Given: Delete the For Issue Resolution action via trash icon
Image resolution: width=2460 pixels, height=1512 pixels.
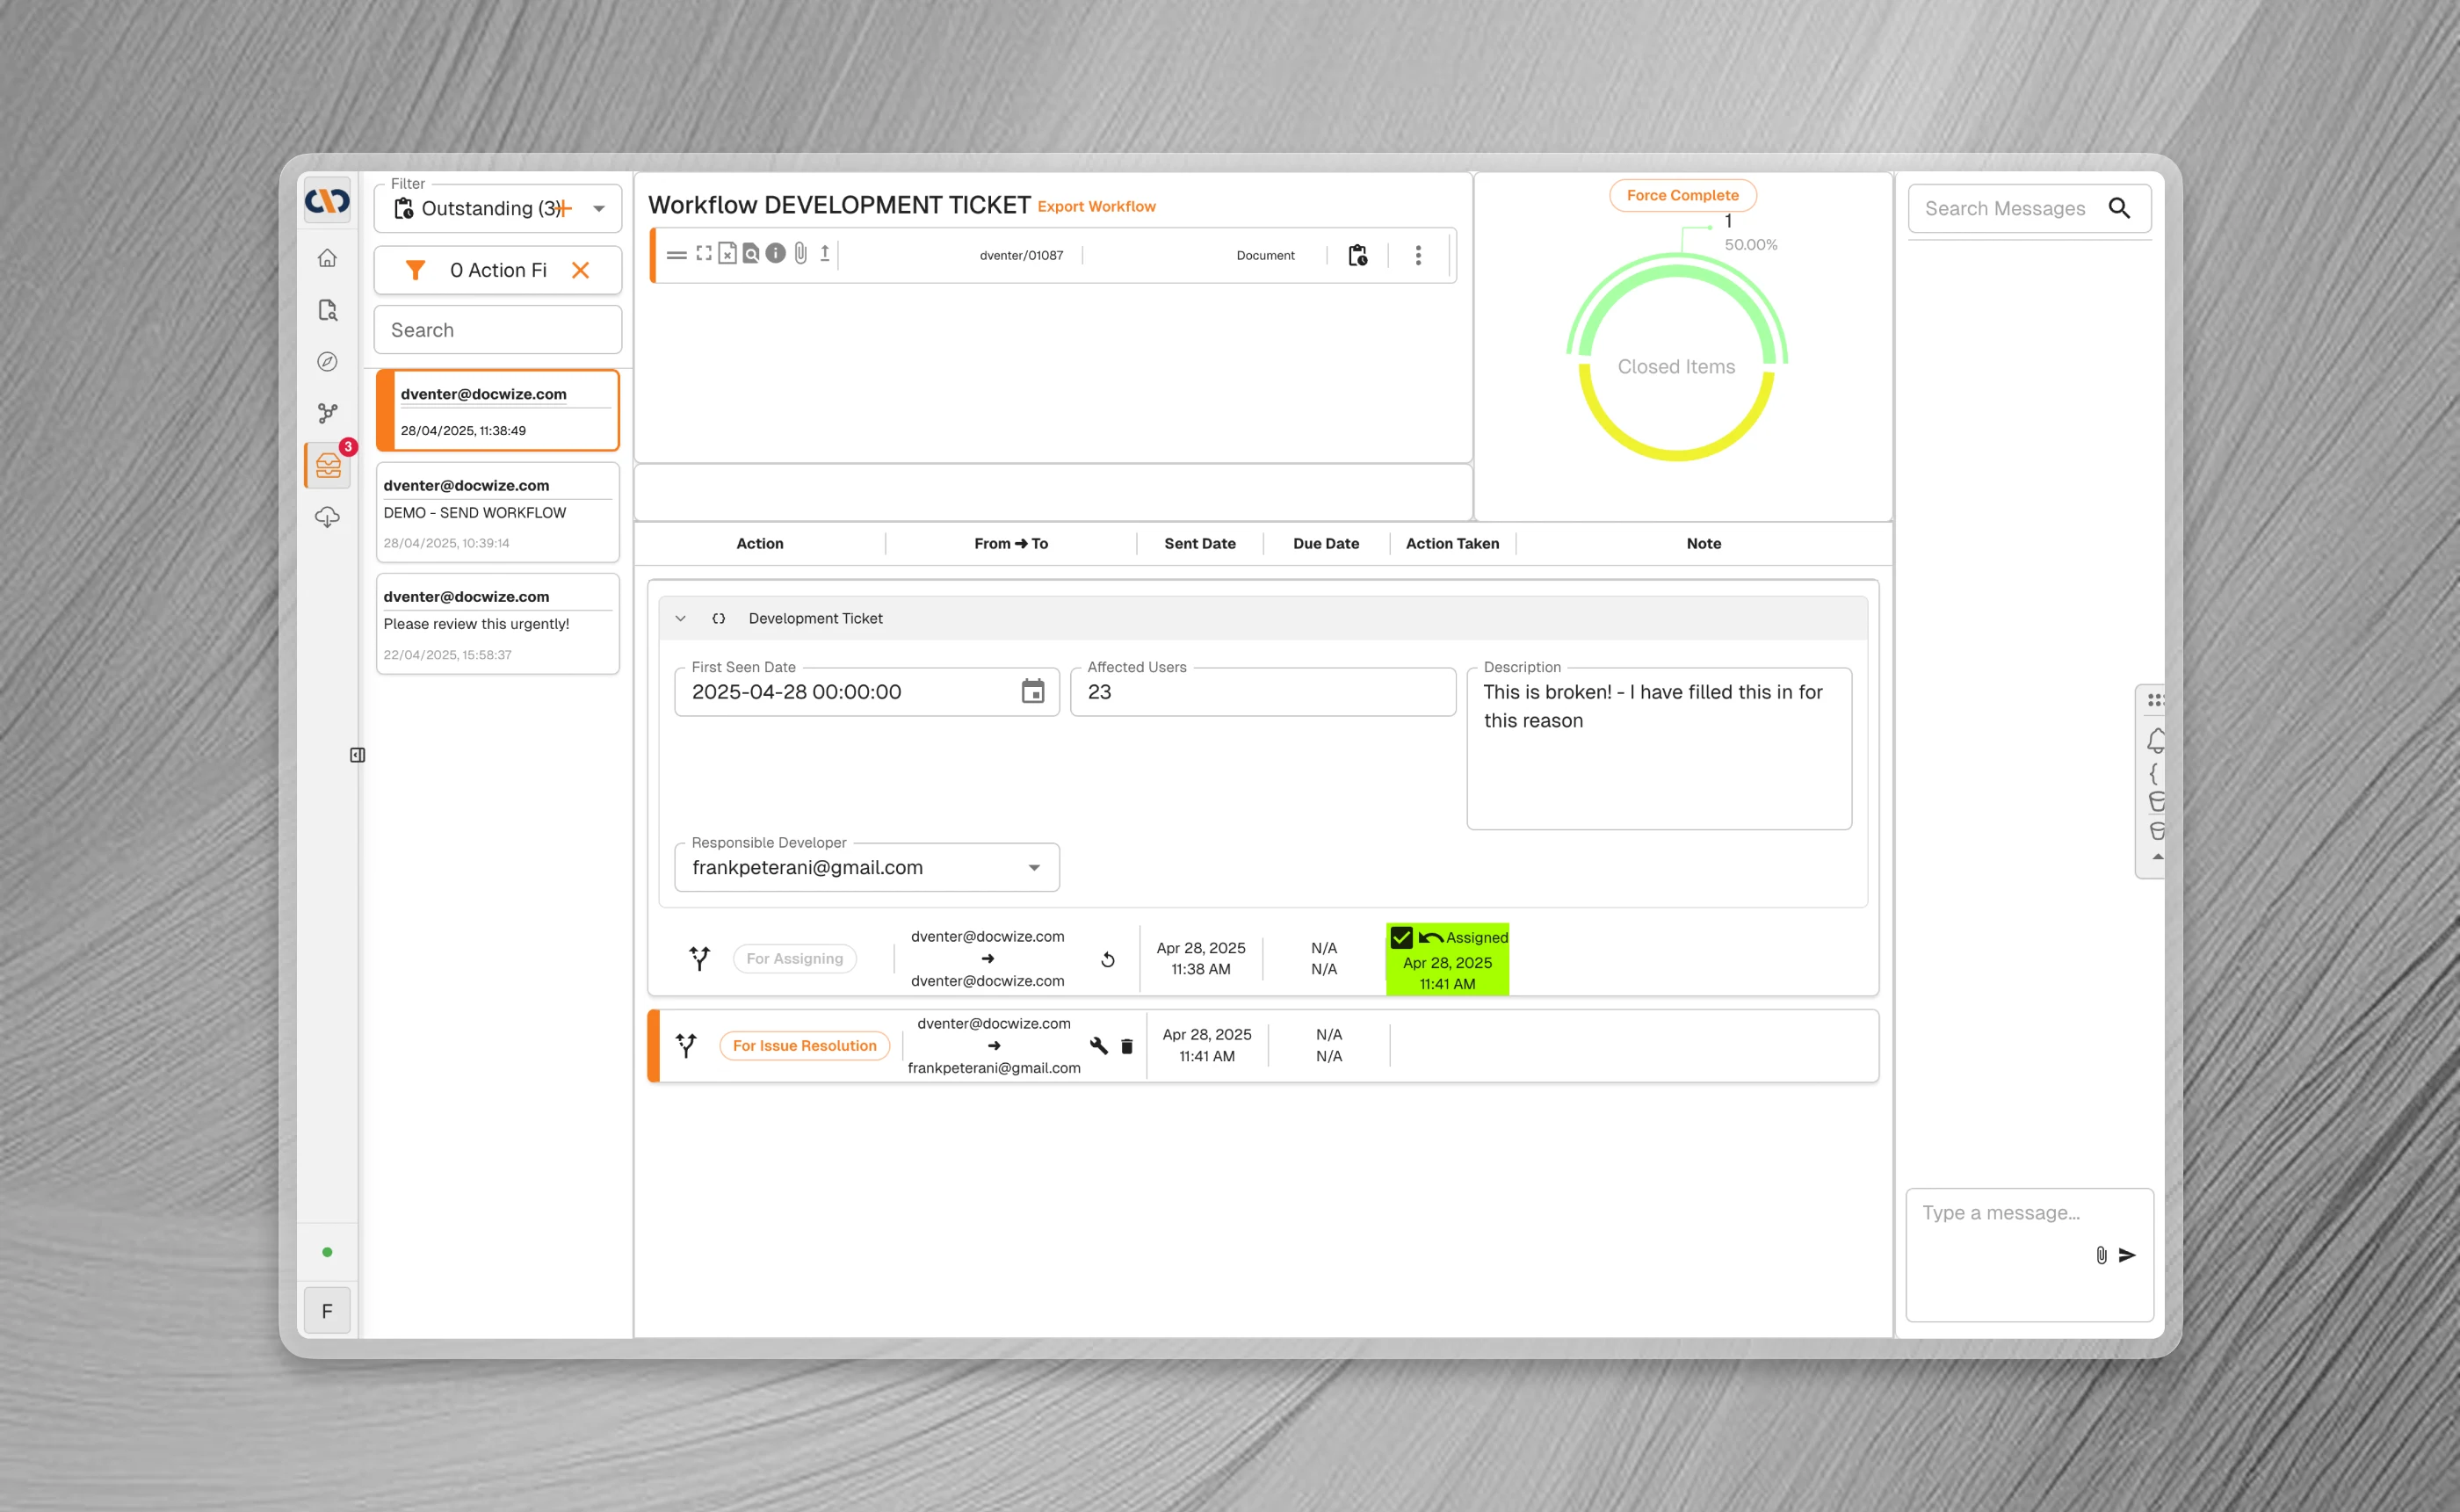Looking at the screenshot, I should coord(1127,1046).
